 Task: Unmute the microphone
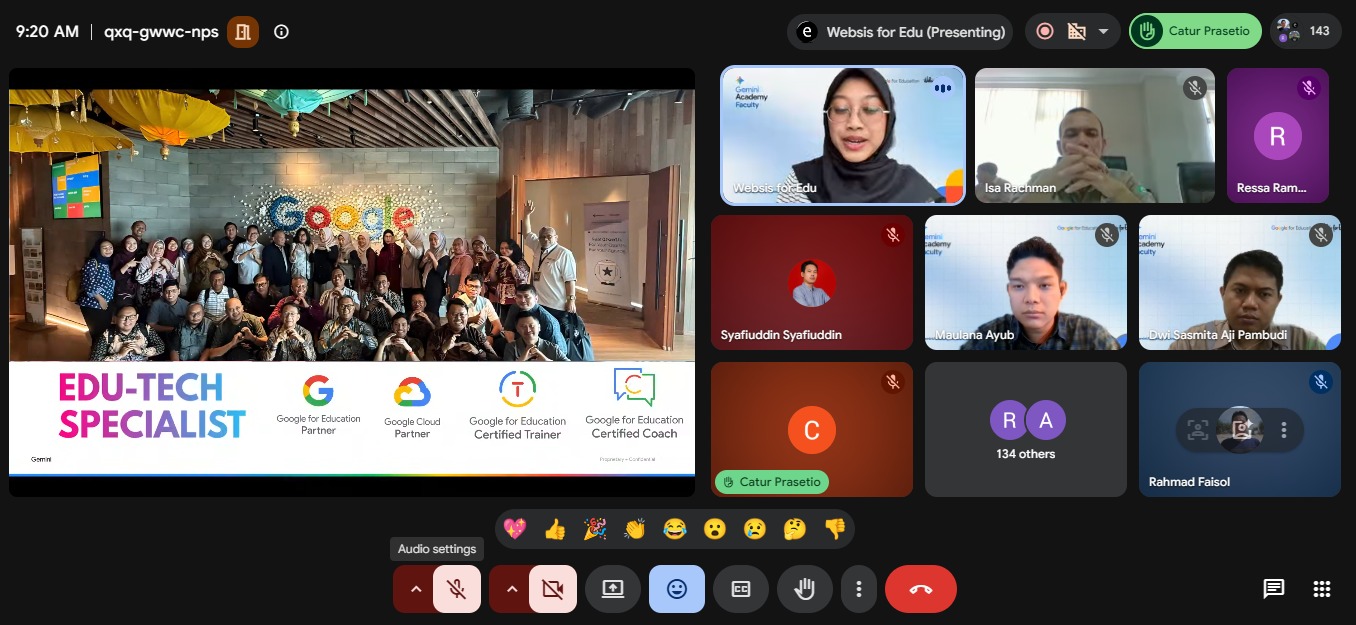457,589
